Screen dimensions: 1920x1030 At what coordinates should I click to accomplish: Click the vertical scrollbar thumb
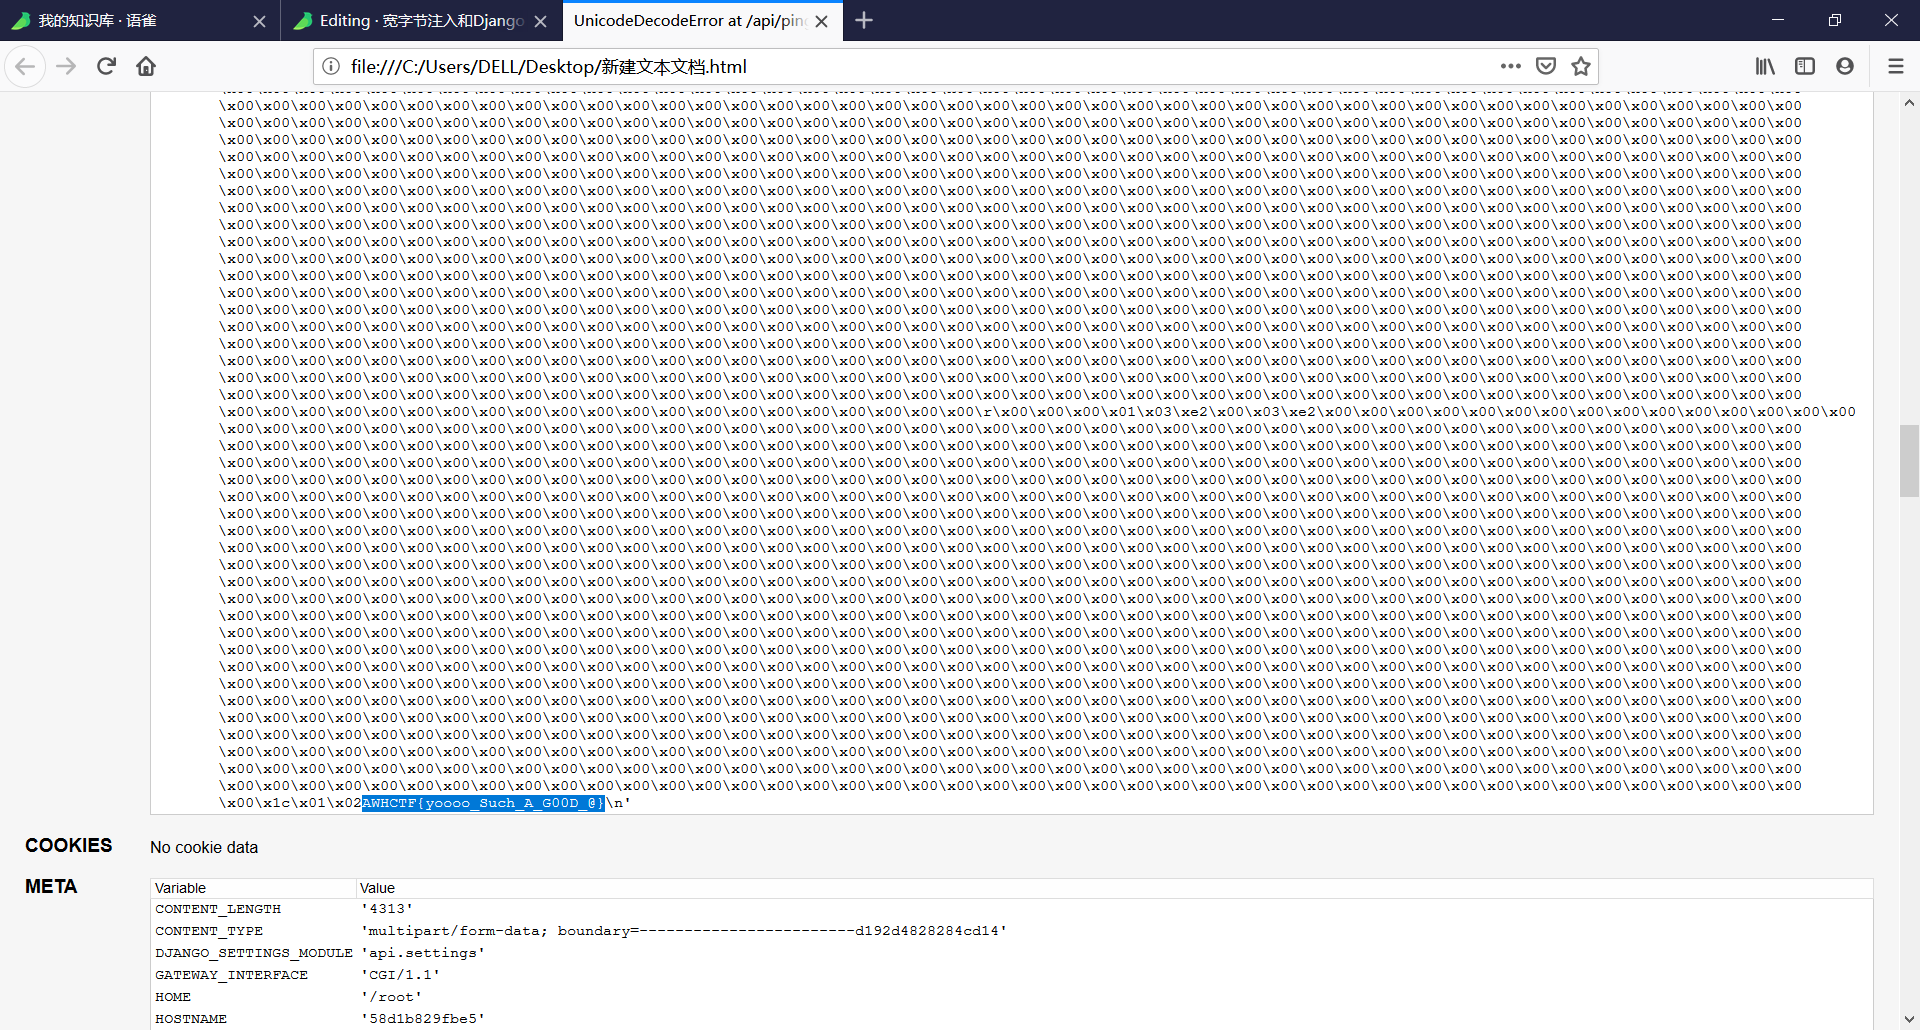tap(1909, 461)
